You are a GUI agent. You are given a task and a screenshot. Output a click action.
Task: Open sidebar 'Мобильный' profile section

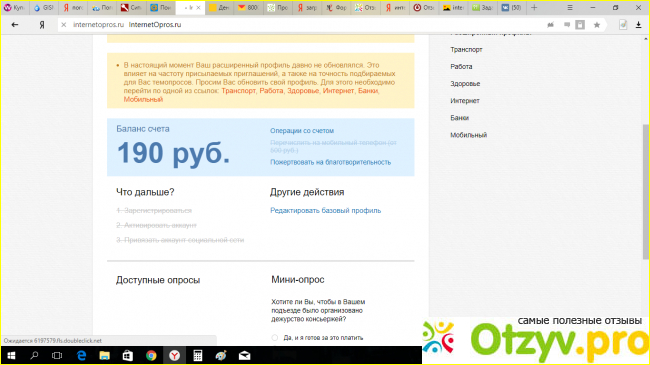[x=468, y=135]
